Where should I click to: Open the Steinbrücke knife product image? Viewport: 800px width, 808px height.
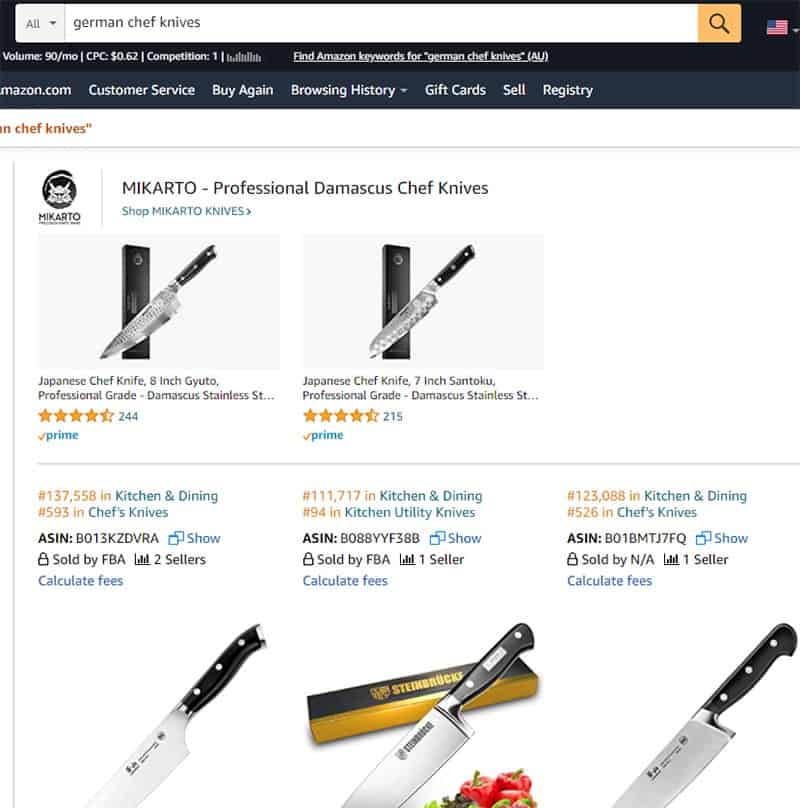coord(423,715)
